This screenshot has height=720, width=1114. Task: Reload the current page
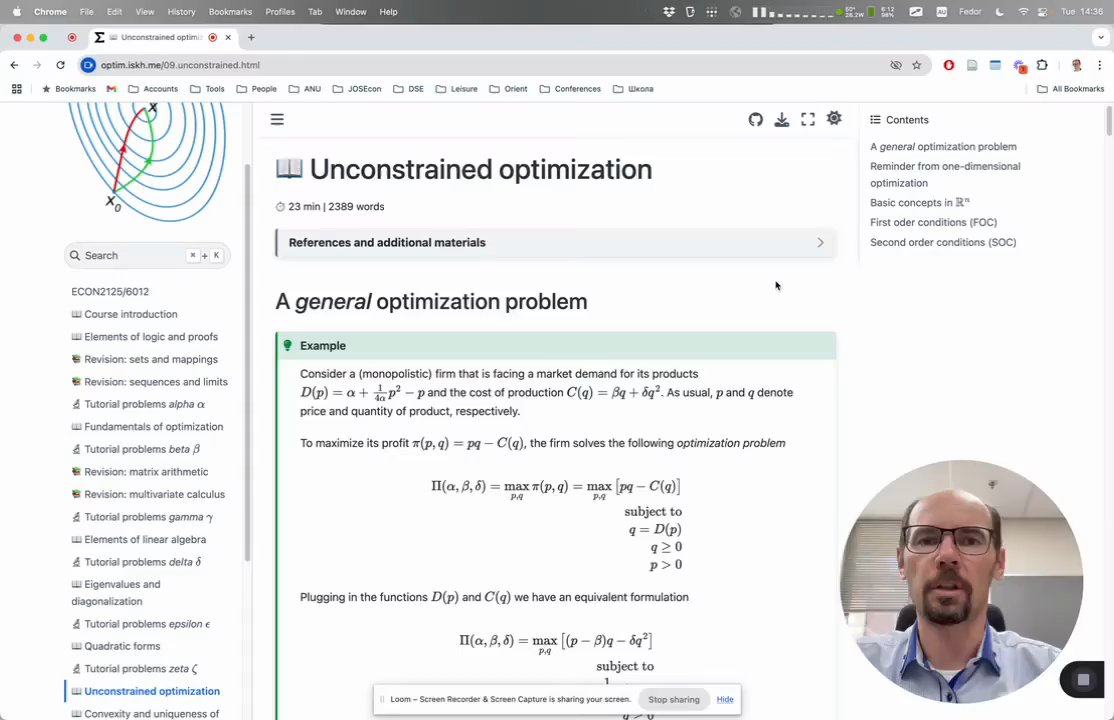pos(60,65)
